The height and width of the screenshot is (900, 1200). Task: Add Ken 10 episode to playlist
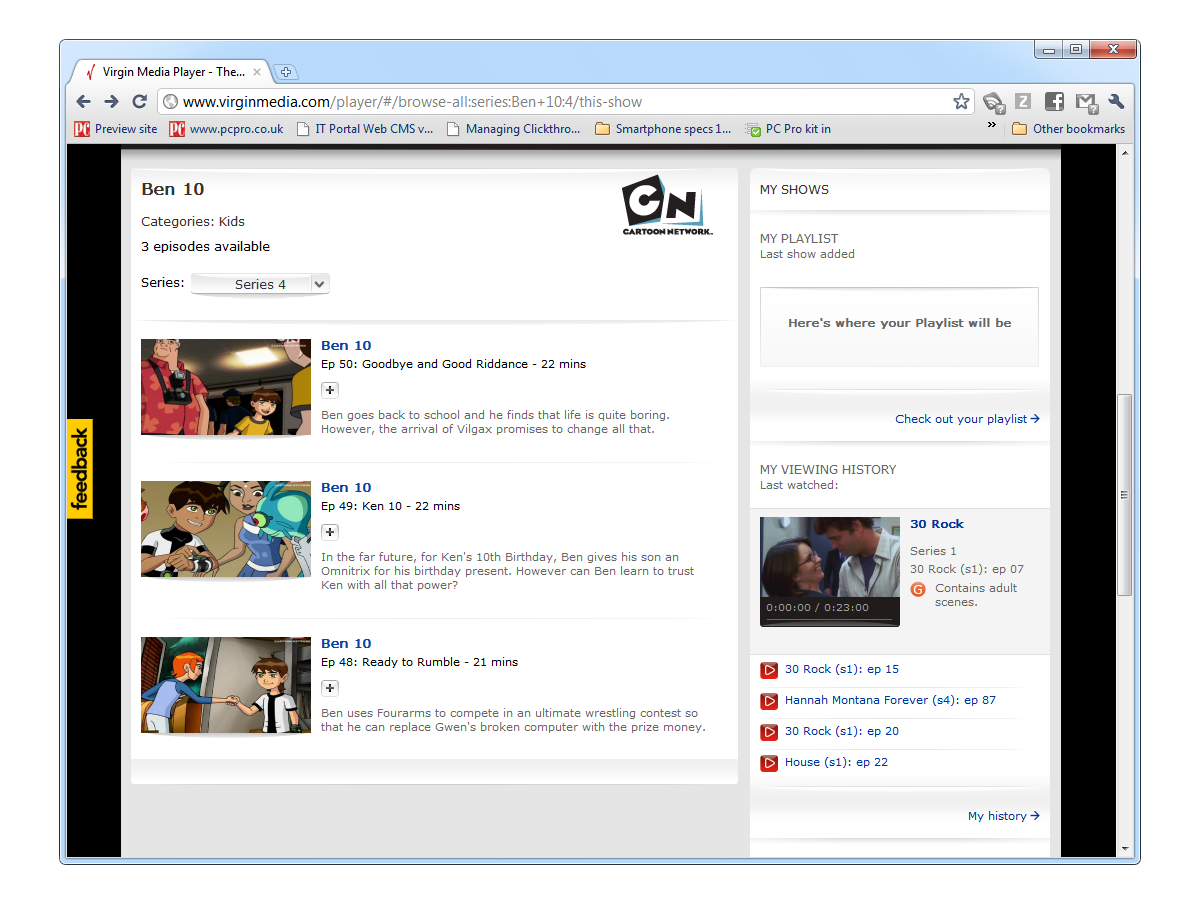click(330, 532)
